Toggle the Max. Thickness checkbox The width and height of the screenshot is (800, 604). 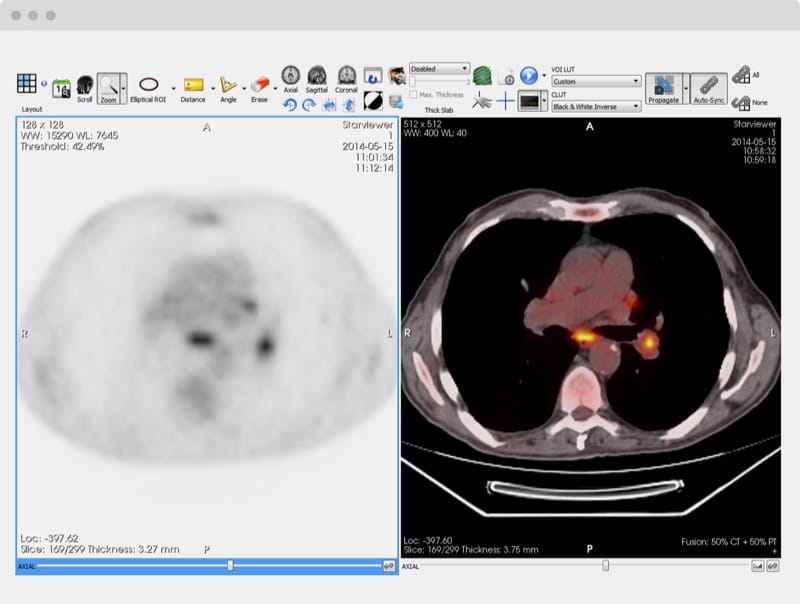click(412, 94)
